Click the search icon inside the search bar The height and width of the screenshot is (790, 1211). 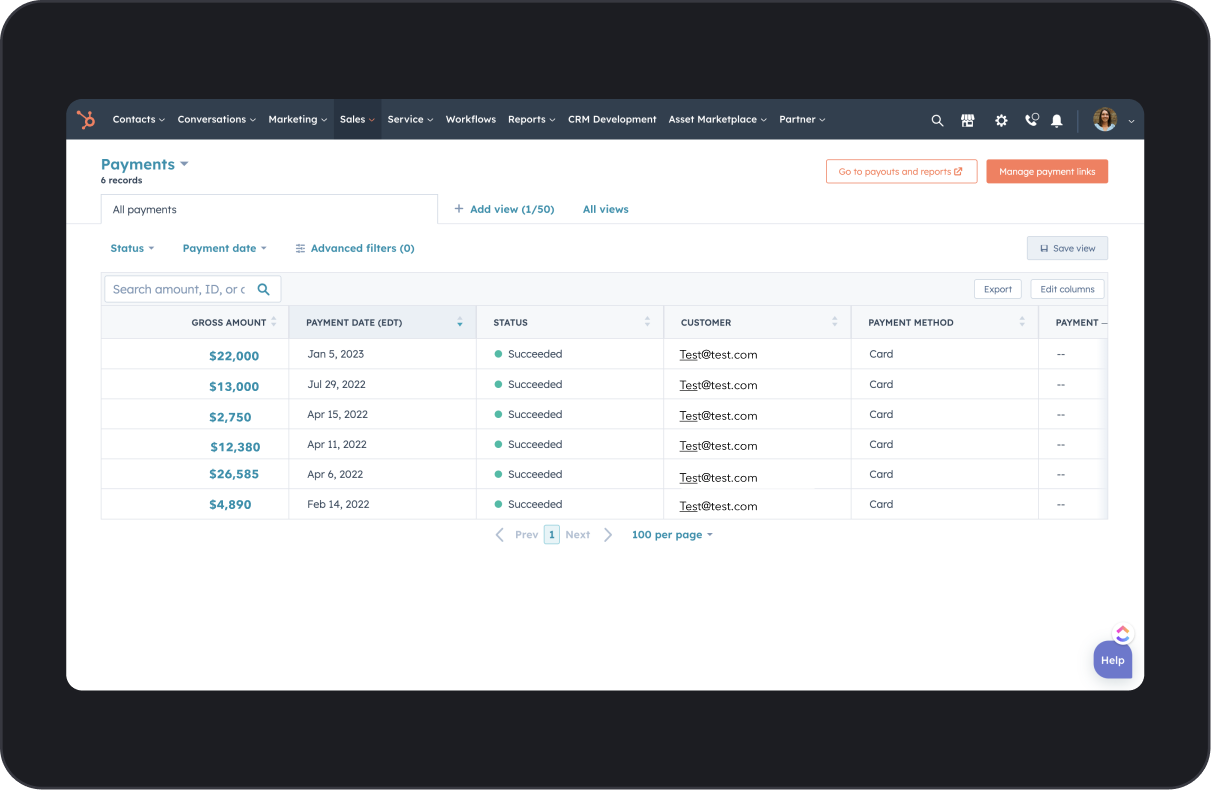[x=263, y=288]
